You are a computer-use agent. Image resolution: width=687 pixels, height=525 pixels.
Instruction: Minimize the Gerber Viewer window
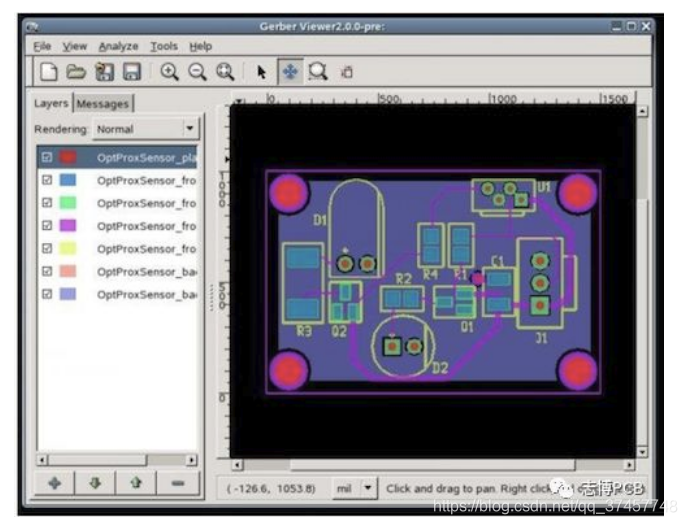point(616,26)
